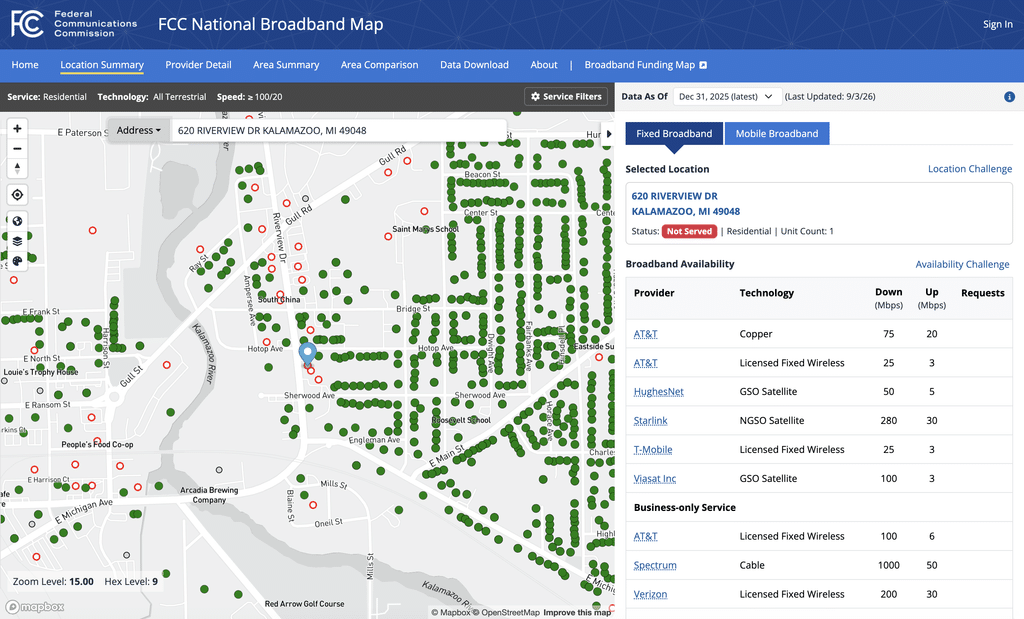Viewport: 1024px width, 619px height.
Task: Click the Technology: All Terrestrial filter text
Action: coord(152,97)
